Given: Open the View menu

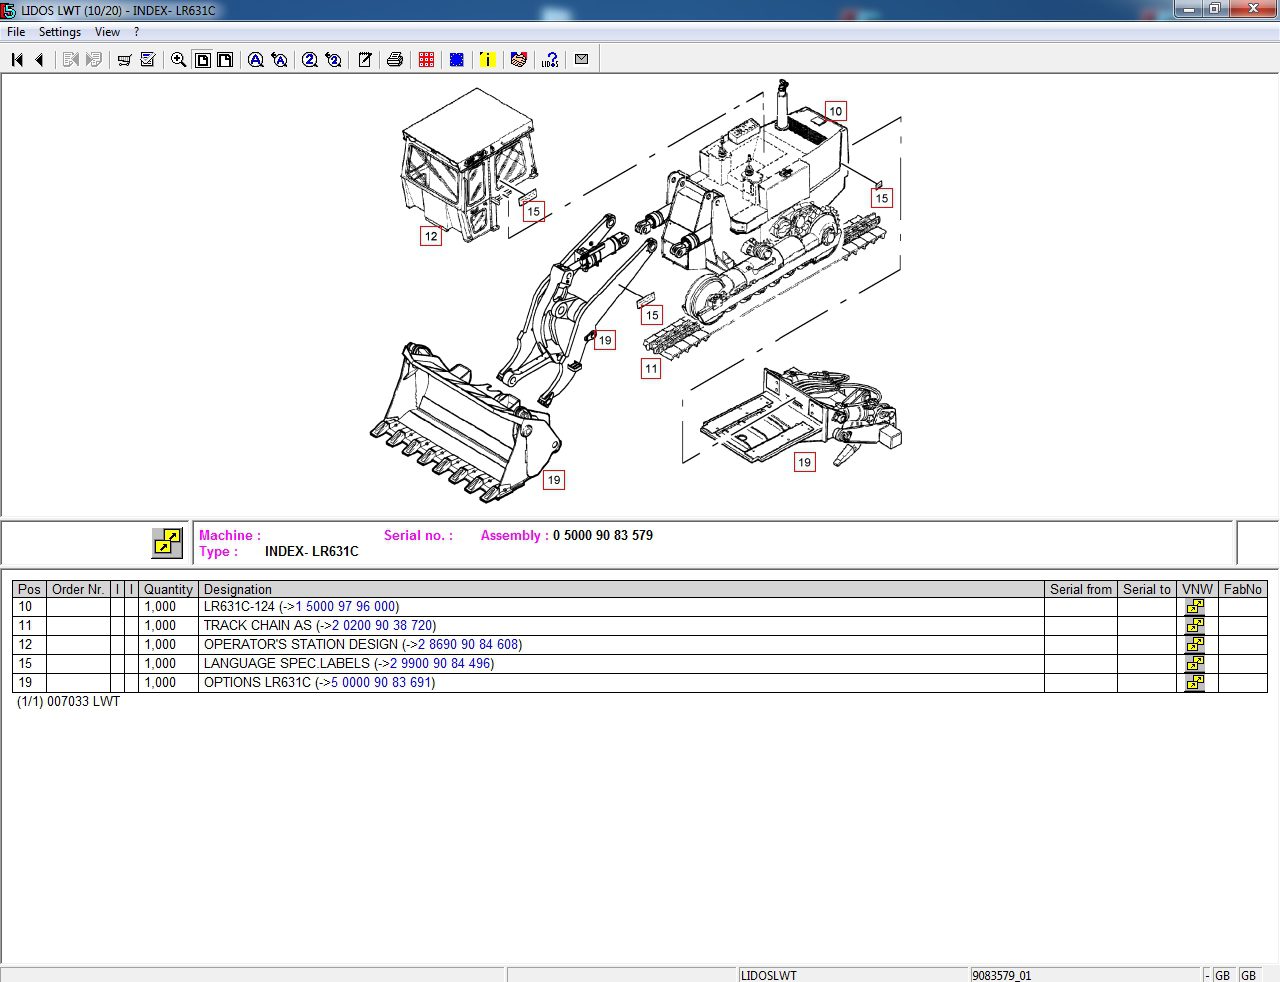Looking at the screenshot, I should point(107,31).
